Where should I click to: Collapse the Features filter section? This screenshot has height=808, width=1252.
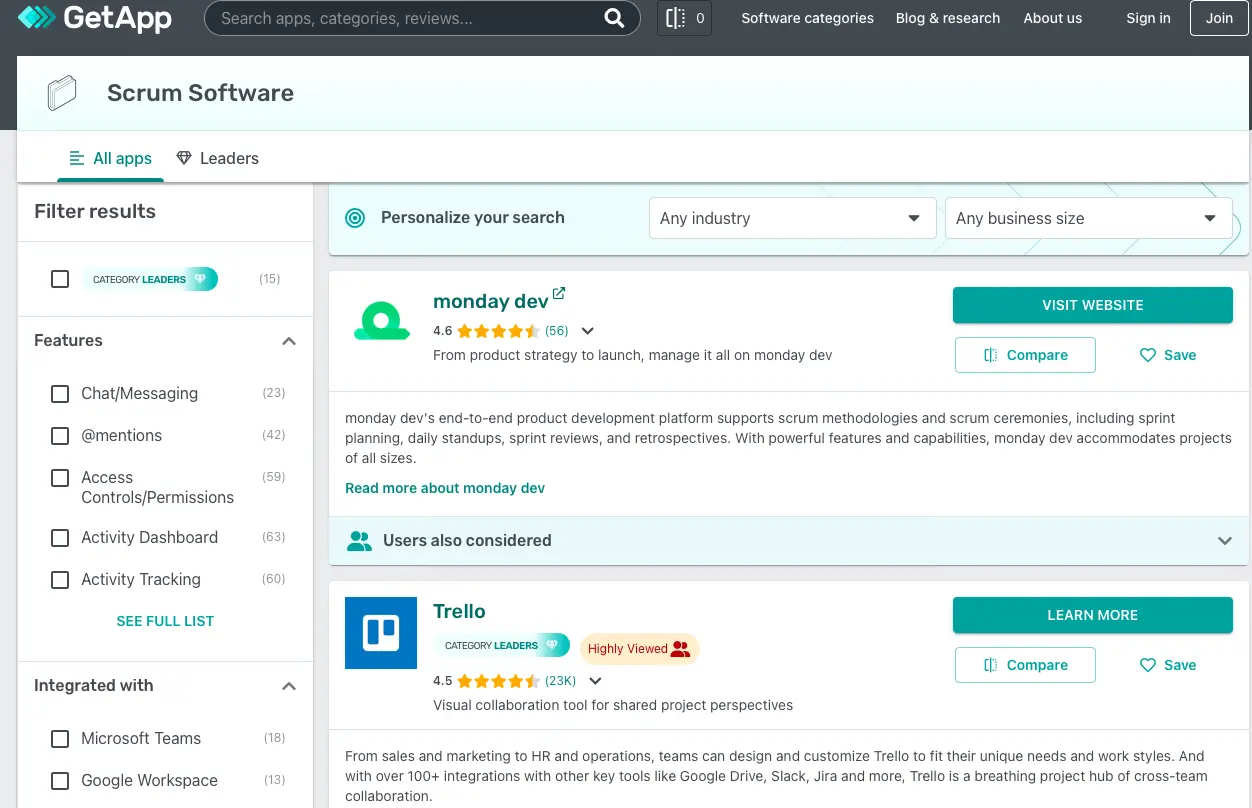289,341
